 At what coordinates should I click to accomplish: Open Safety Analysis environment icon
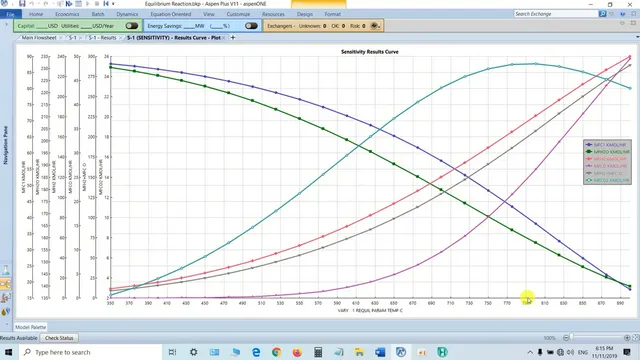6,298
